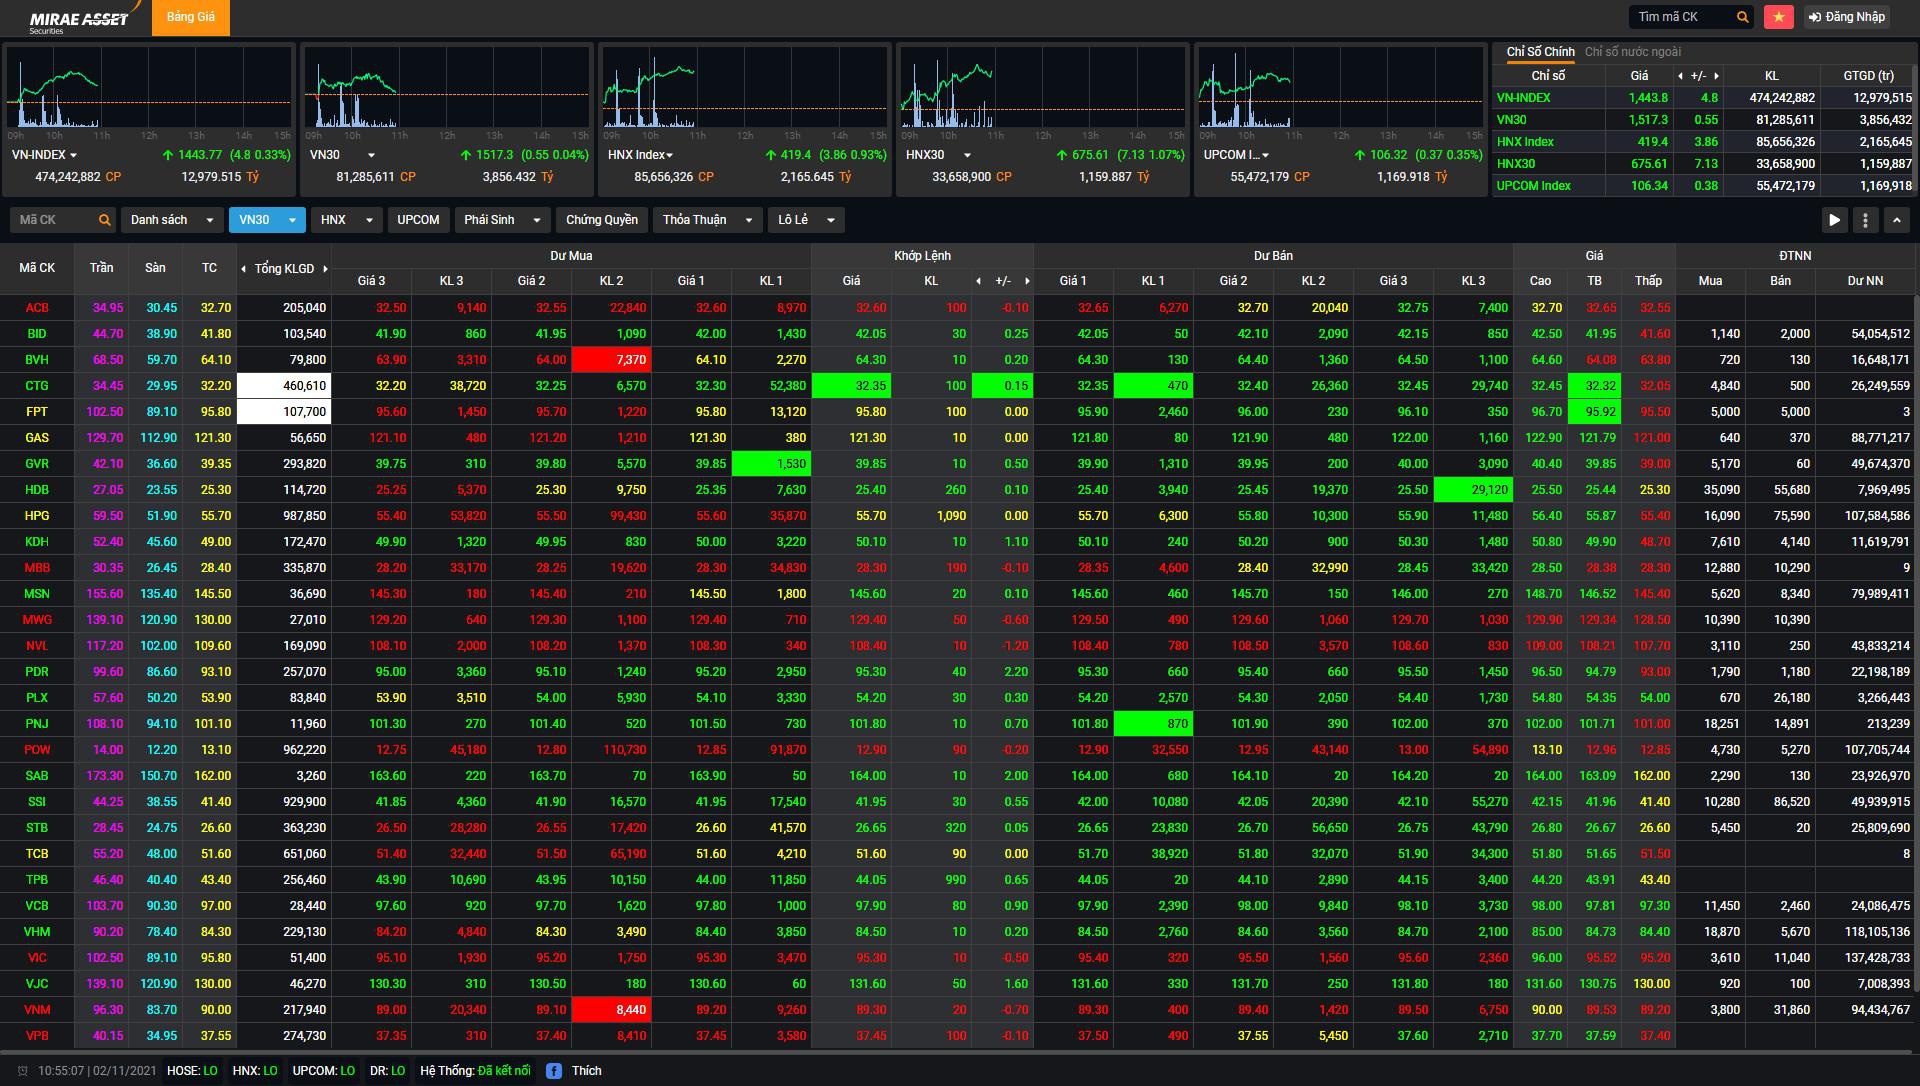Click the Facebook icon in the status bar

click(x=554, y=1071)
